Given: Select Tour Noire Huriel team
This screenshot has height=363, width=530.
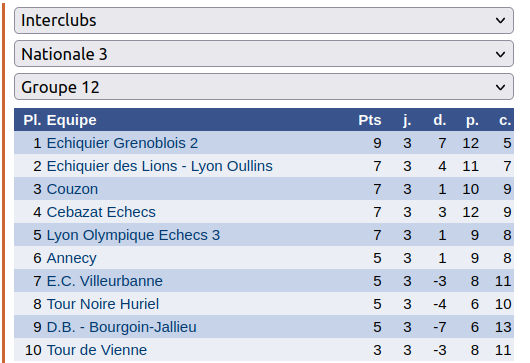Looking at the screenshot, I should tap(103, 304).
